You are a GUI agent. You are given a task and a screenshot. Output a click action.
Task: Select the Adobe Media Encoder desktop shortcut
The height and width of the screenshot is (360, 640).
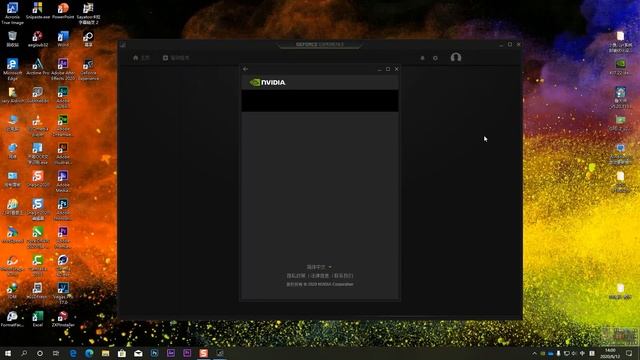tap(63, 181)
